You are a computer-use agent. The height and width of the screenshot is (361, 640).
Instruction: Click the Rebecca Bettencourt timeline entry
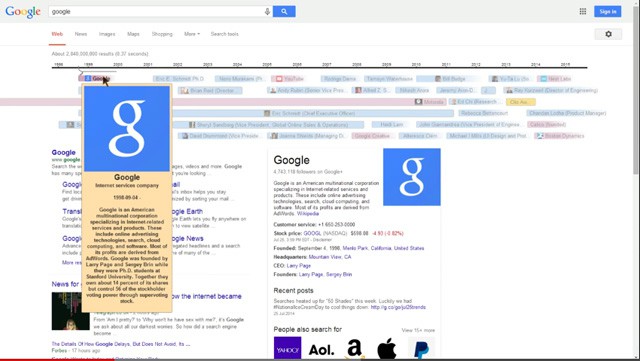click(484, 113)
